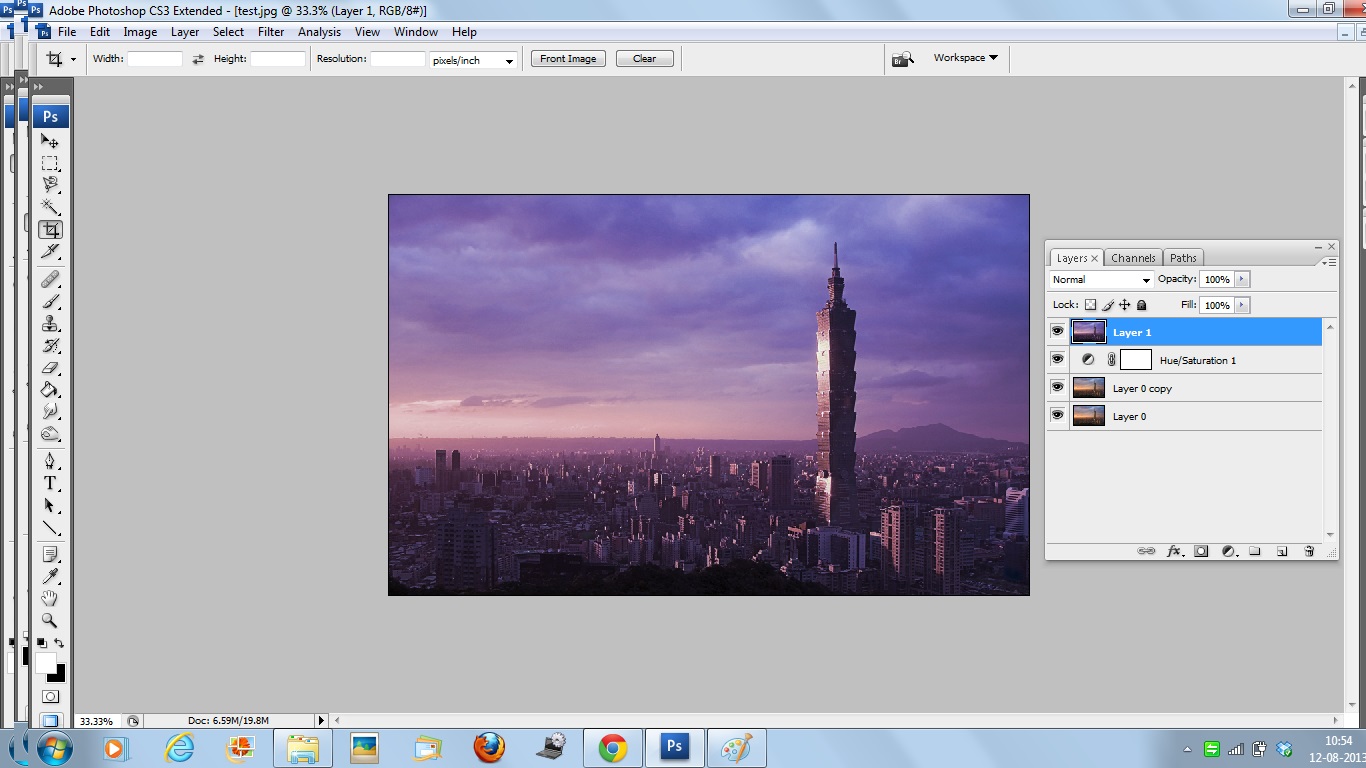Open Firefox from the taskbar
The width and height of the screenshot is (1366, 768).
489,747
